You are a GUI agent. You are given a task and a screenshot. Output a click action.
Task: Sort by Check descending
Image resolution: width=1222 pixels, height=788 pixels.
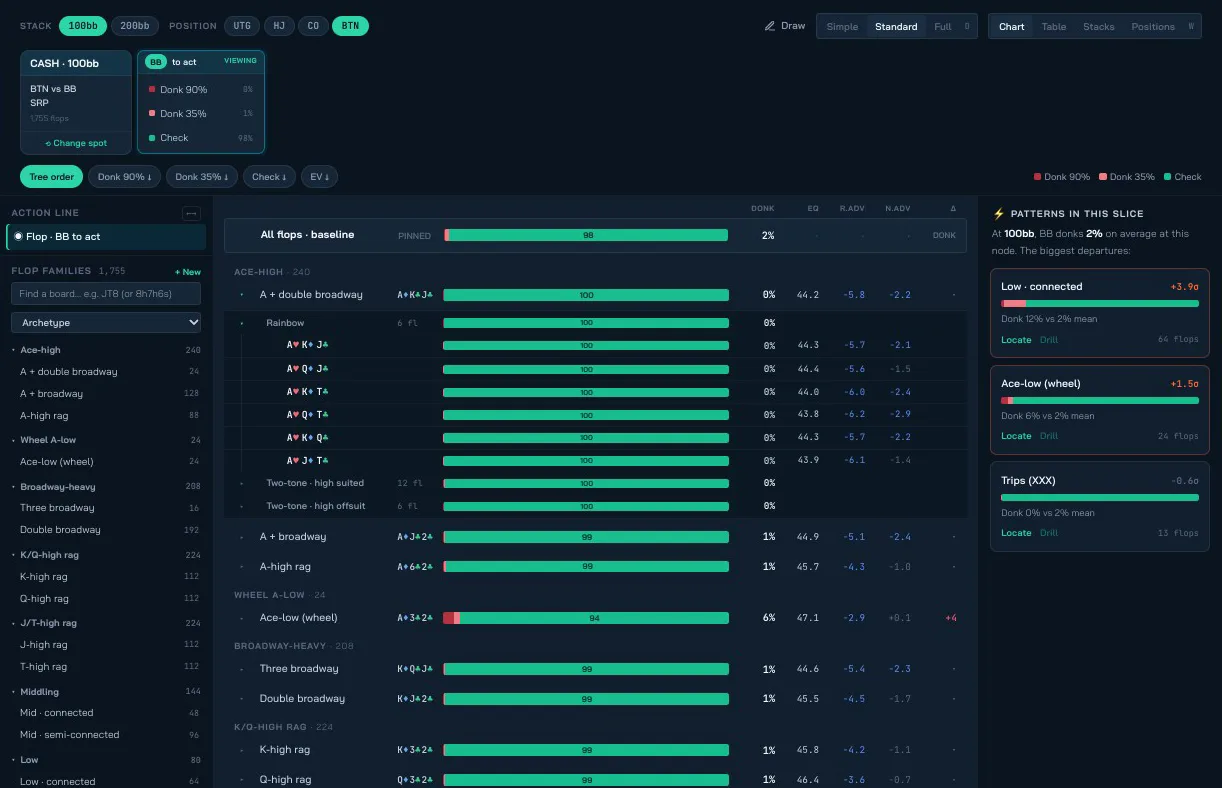pos(269,177)
